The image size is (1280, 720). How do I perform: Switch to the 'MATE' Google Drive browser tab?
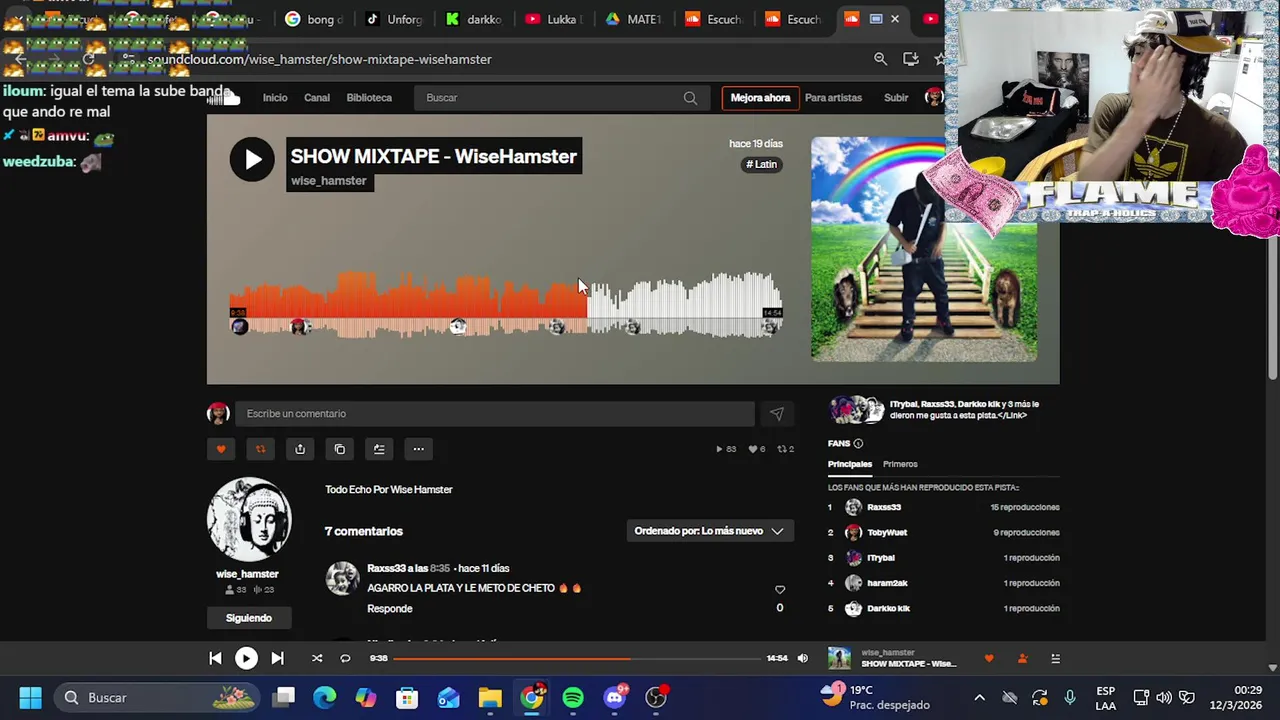click(633, 19)
